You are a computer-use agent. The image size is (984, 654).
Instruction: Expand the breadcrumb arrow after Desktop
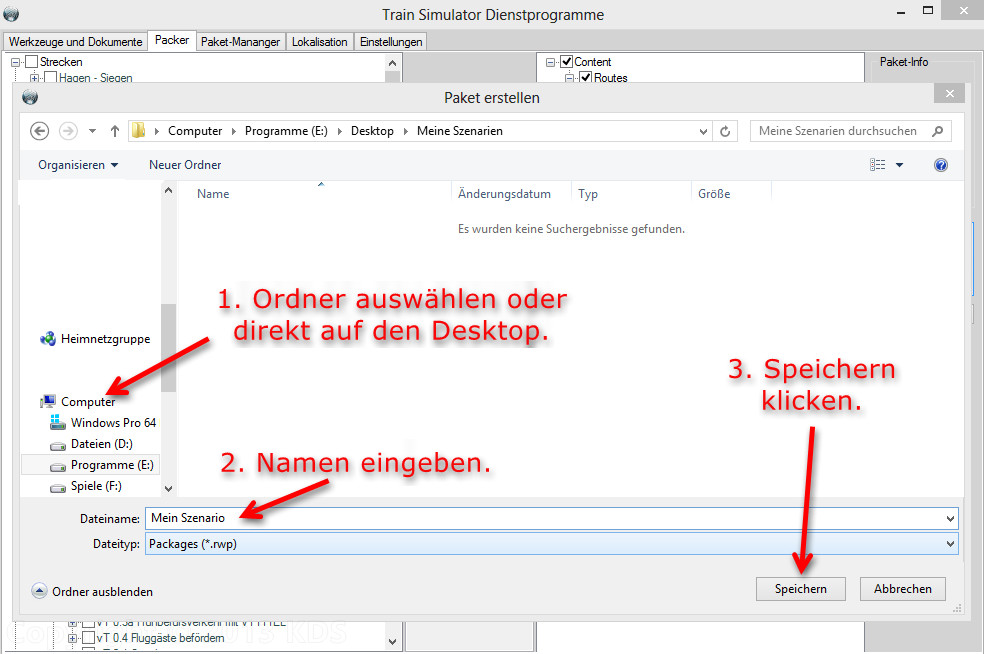tap(405, 131)
